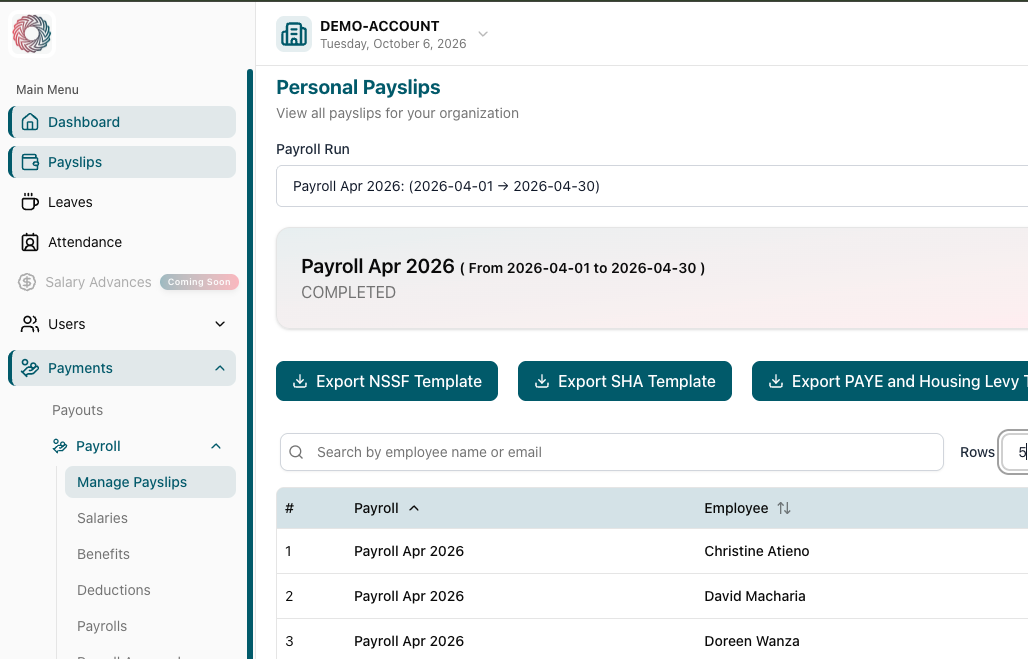Click Payroll Apr 2026 in row 3

tap(408, 641)
